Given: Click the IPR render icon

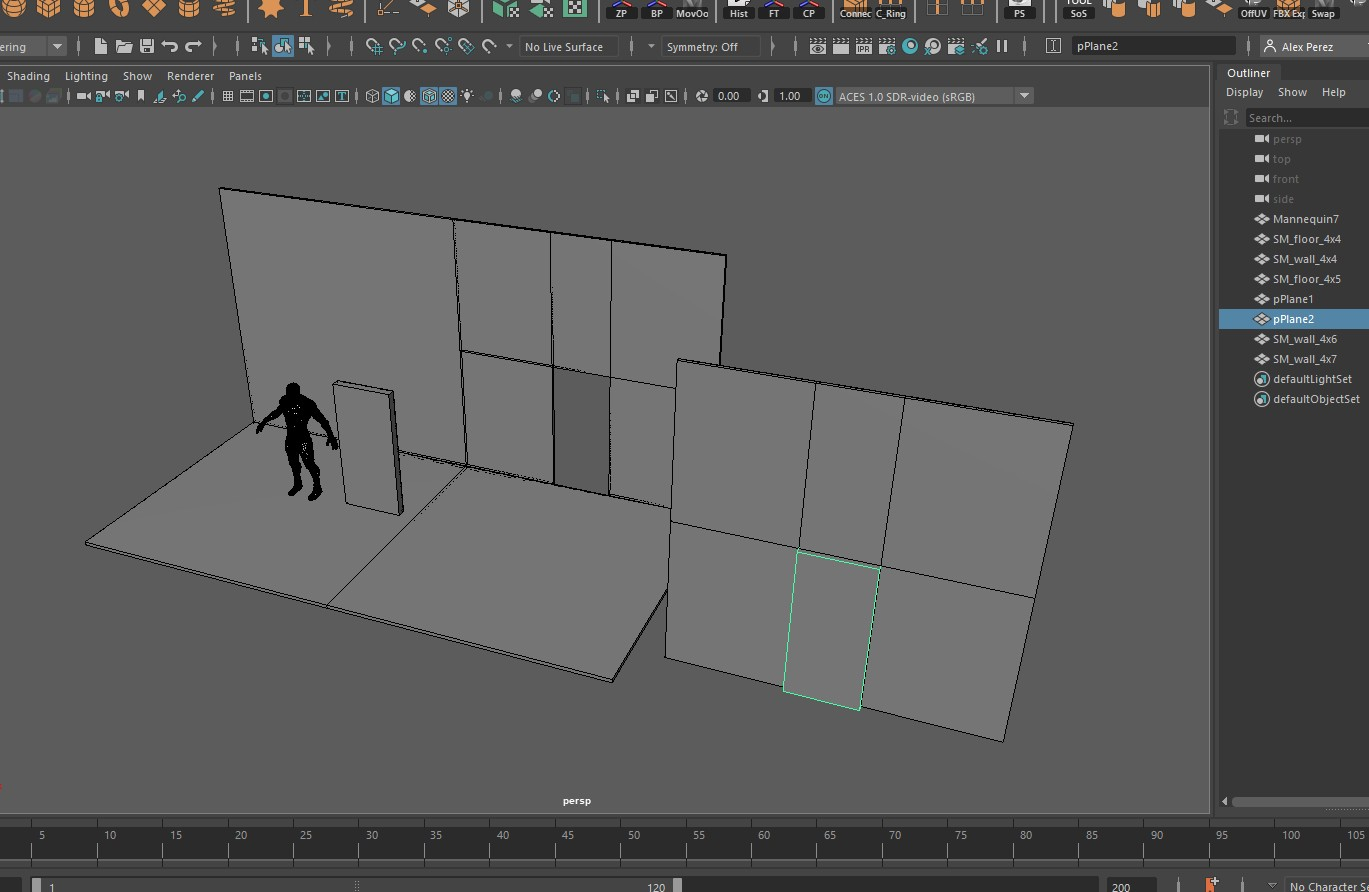Looking at the screenshot, I should click(x=863, y=47).
